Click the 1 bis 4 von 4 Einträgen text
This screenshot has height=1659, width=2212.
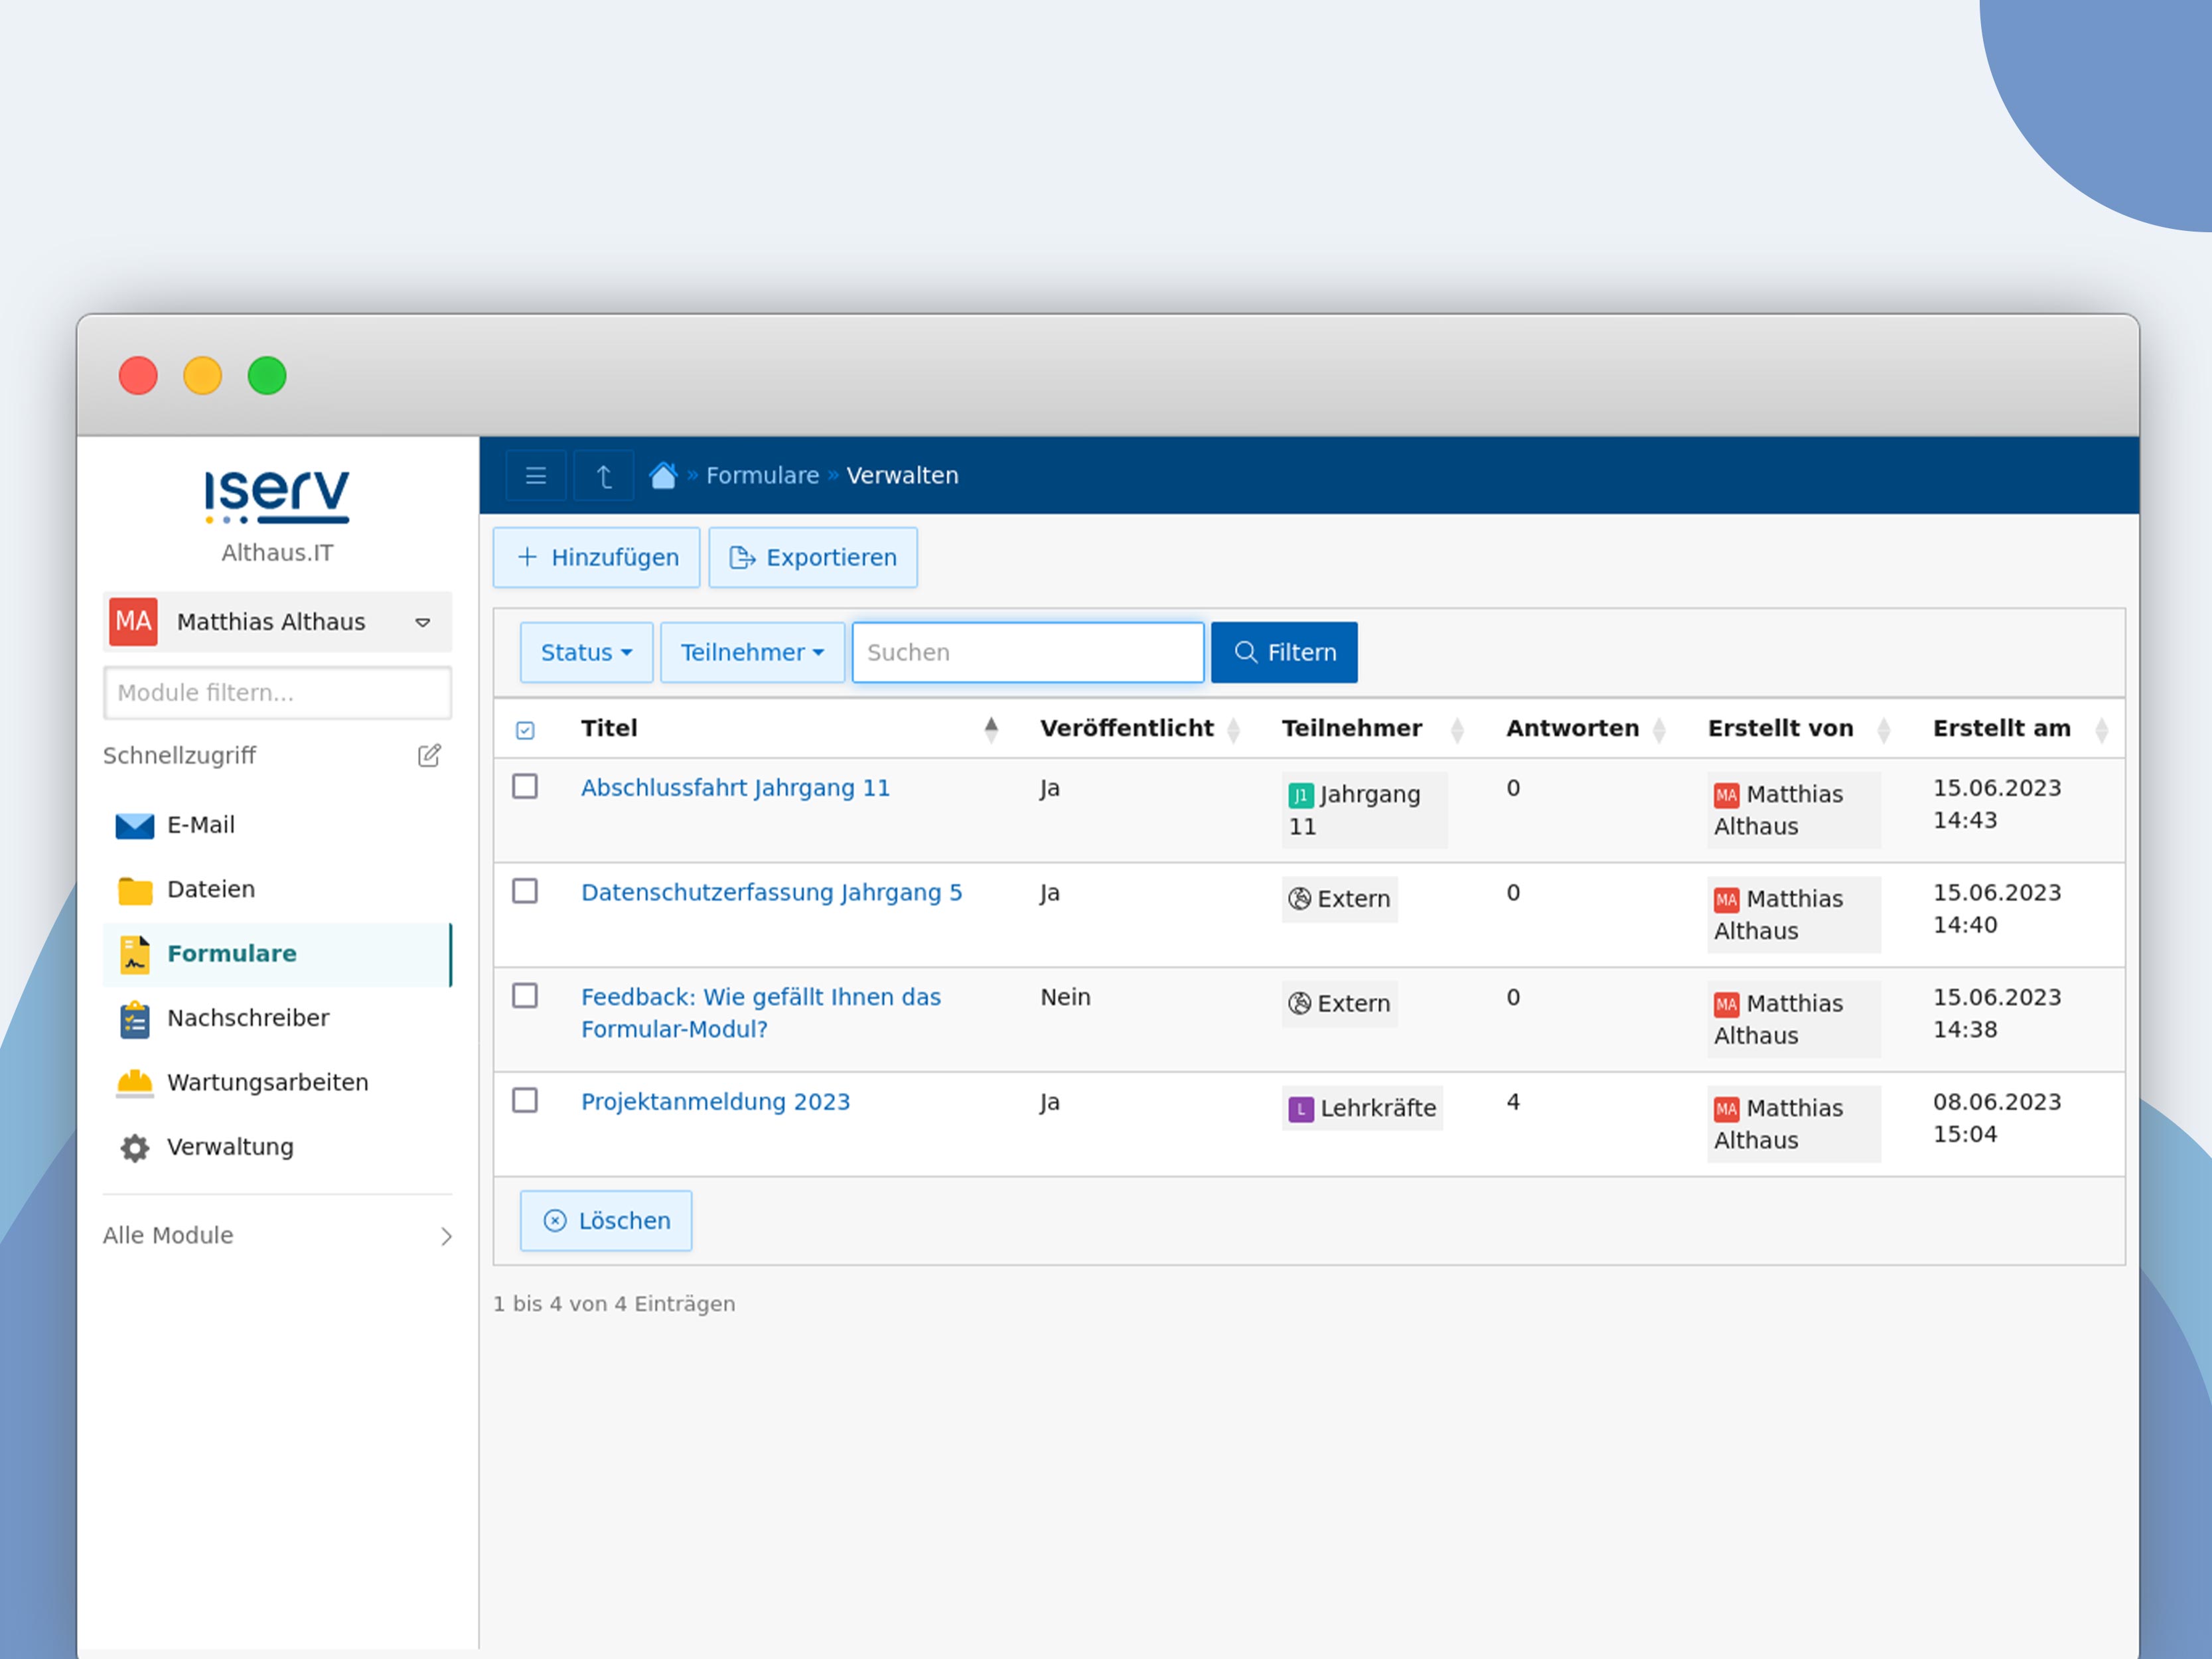tap(614, 1304)
